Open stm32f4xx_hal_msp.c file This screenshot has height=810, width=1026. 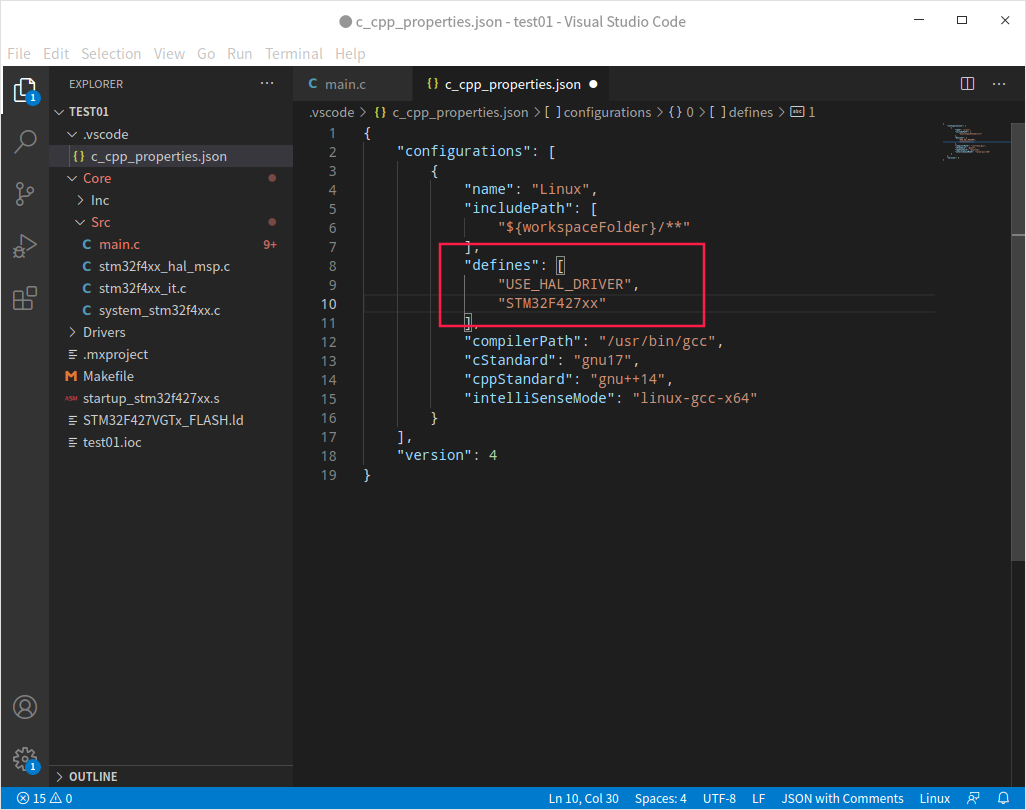pos(171,266)
